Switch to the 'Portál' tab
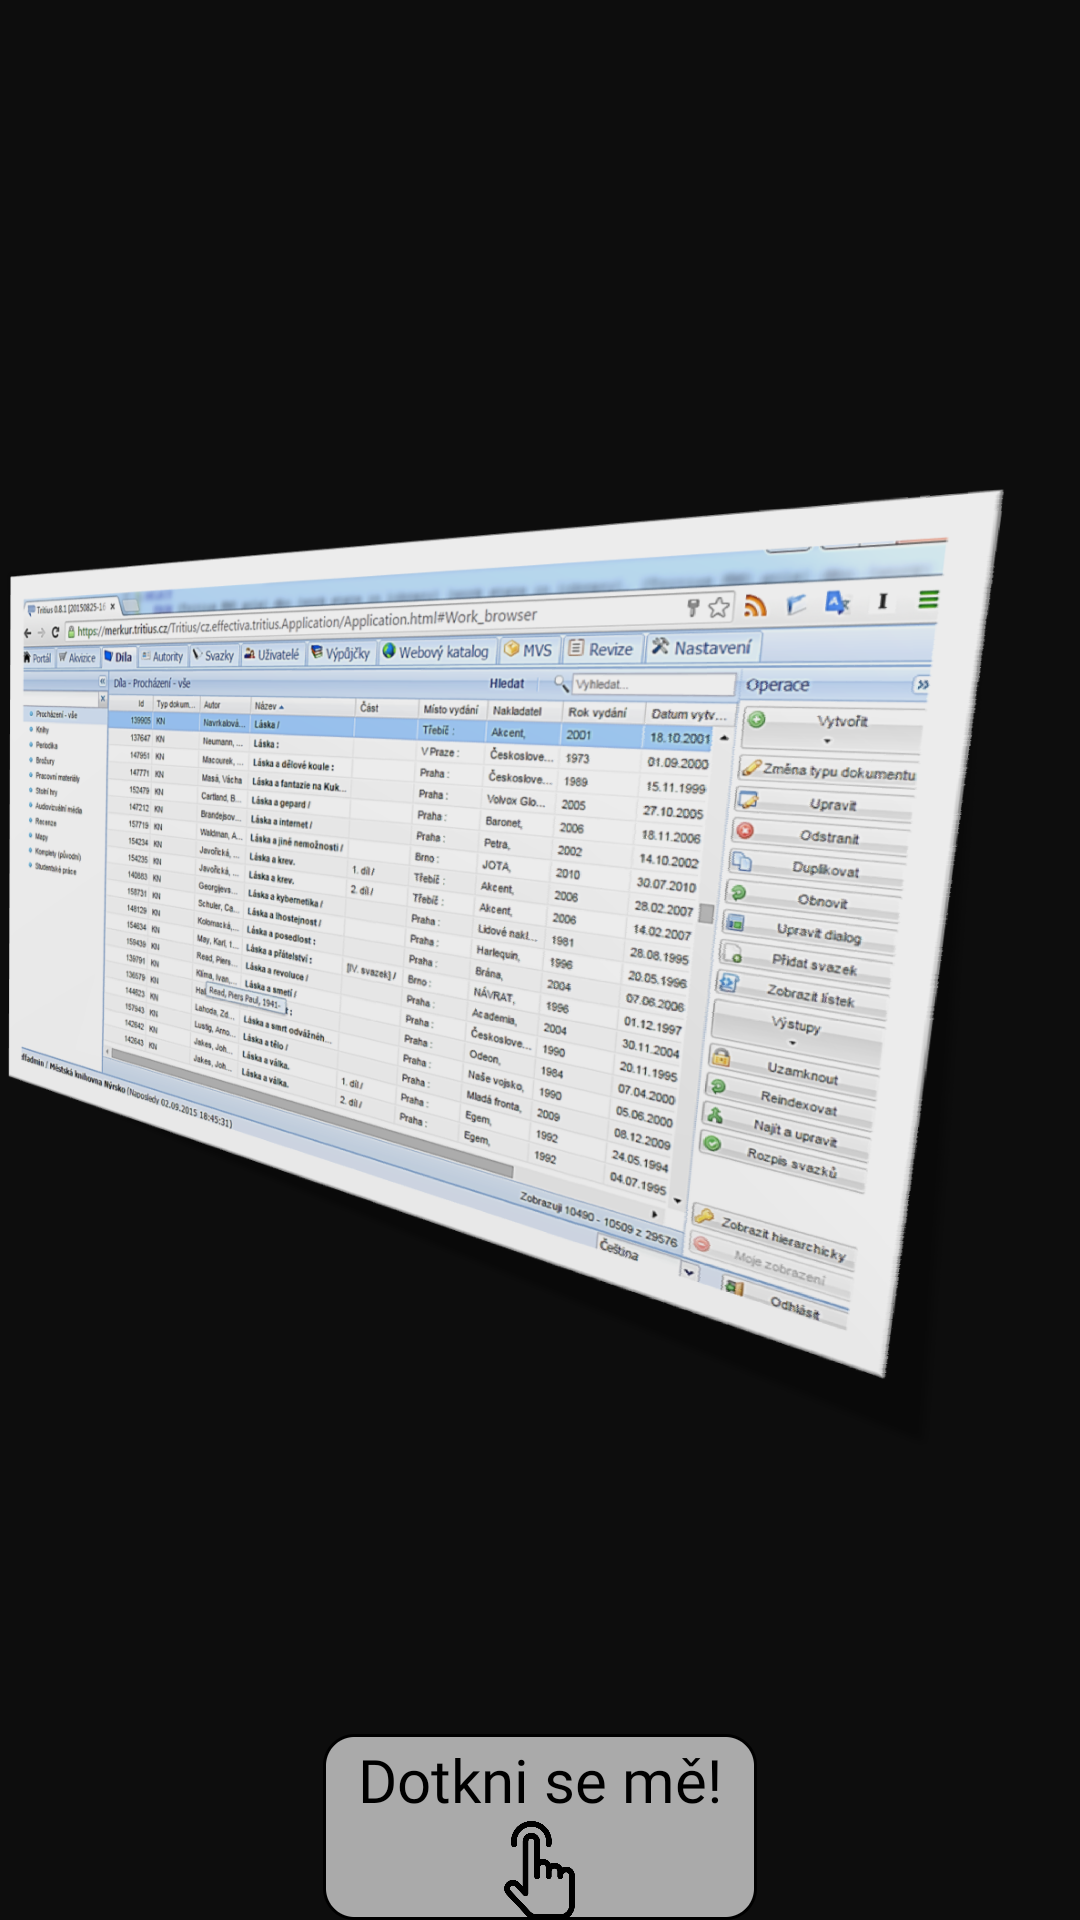This screenshot has height=1920, width=1080. click(38, 658)
